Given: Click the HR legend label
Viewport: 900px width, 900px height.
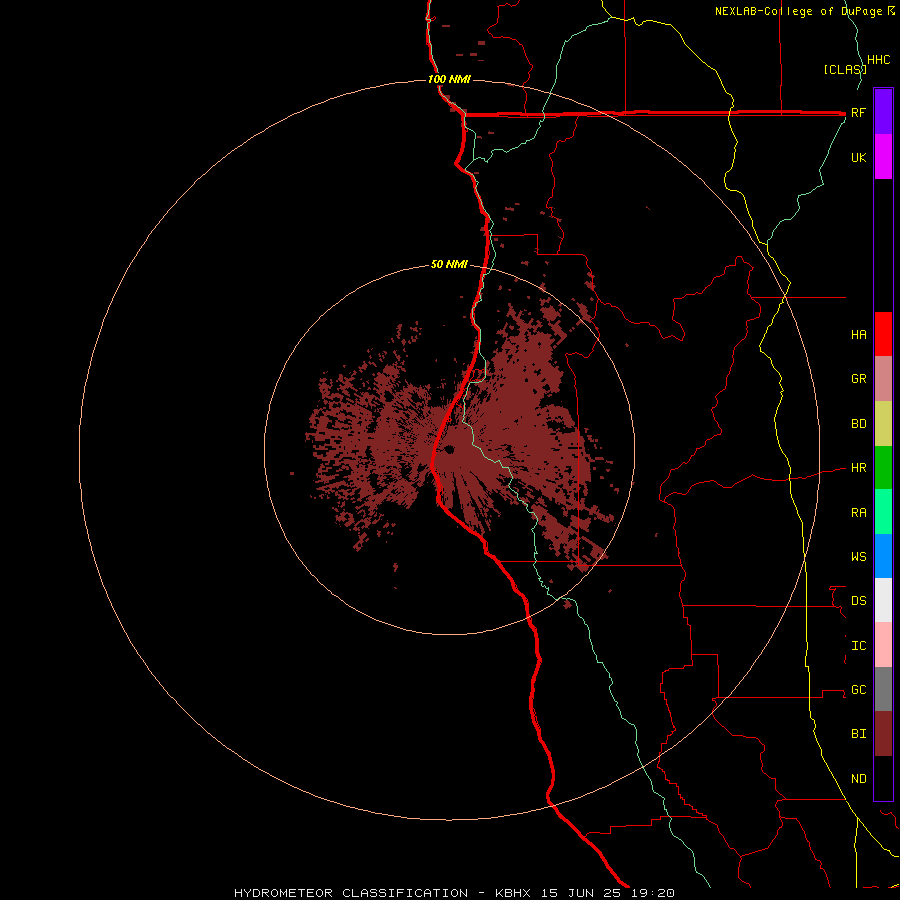Looking at the screenshot, I should click(x=858, y=468).
